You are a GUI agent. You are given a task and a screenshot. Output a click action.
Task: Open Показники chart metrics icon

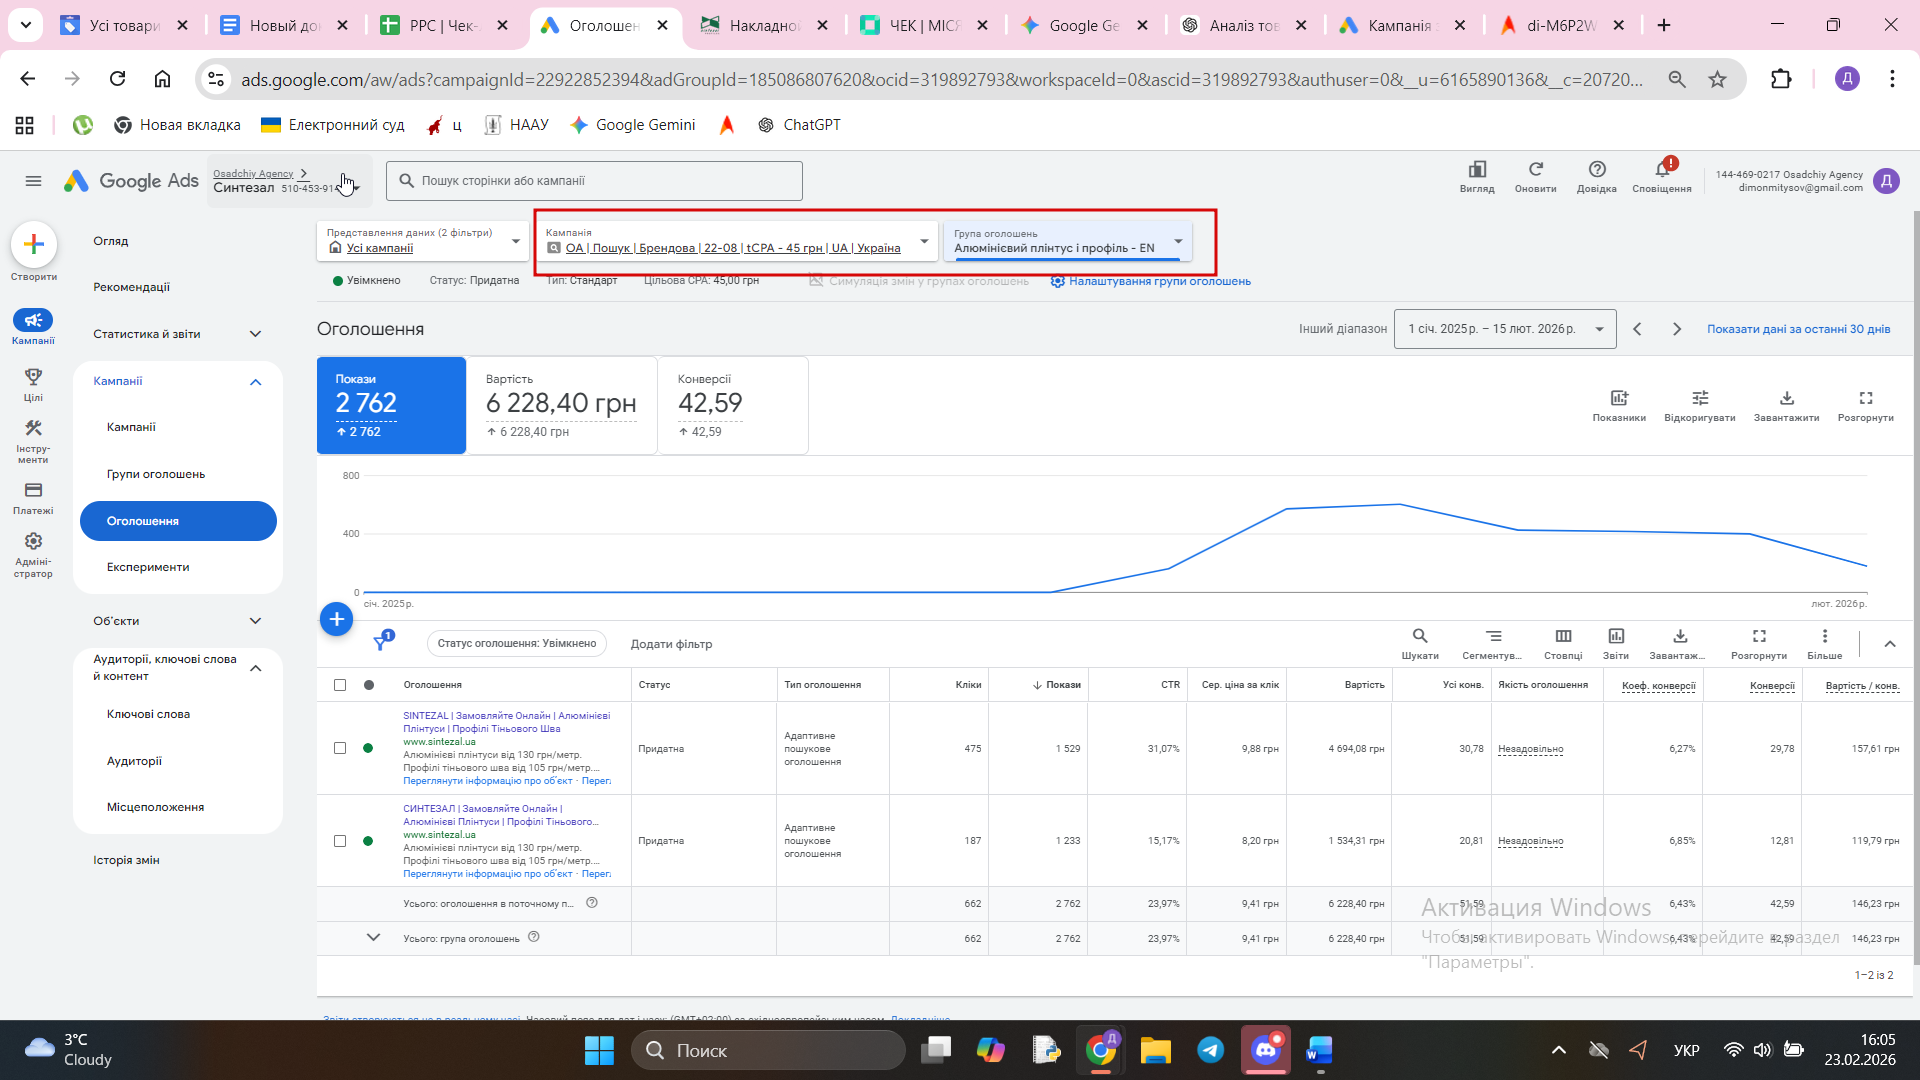(x=1619, y=398)
